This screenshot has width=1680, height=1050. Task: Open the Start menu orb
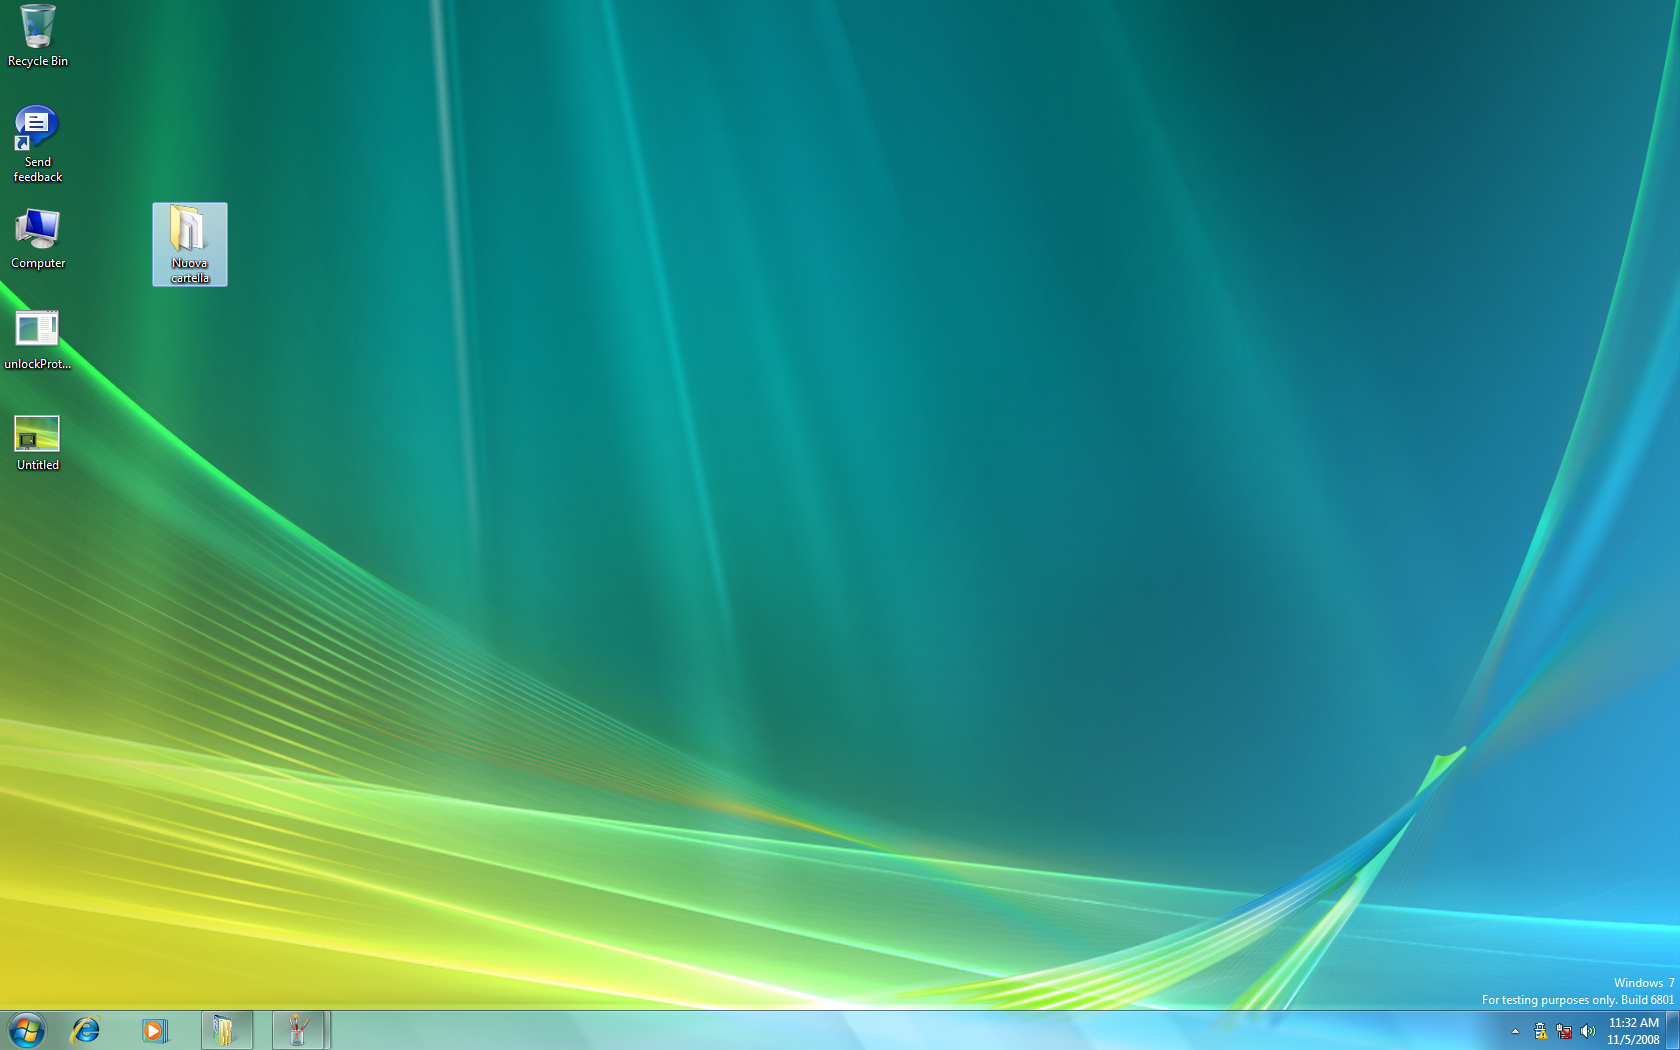tap(26, 1030)
